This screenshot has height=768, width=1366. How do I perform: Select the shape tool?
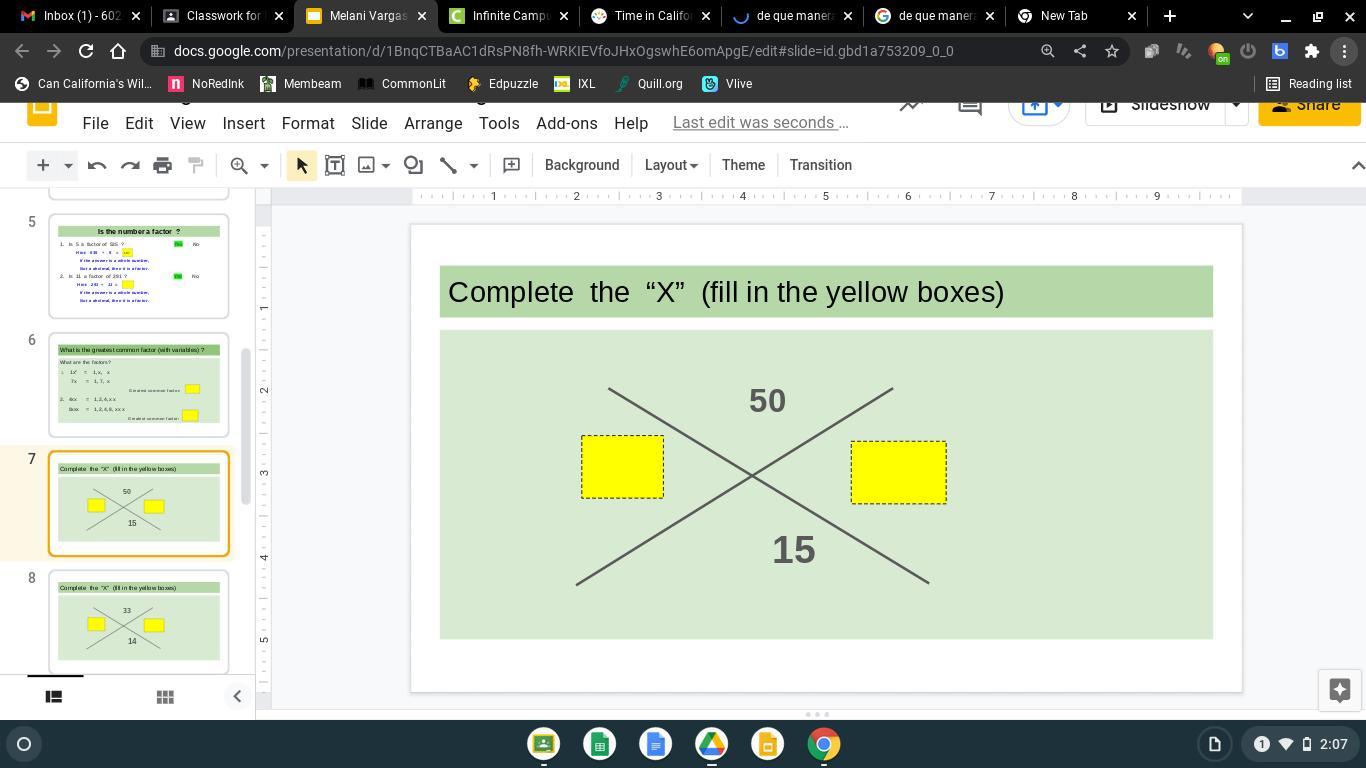(413, 165)
